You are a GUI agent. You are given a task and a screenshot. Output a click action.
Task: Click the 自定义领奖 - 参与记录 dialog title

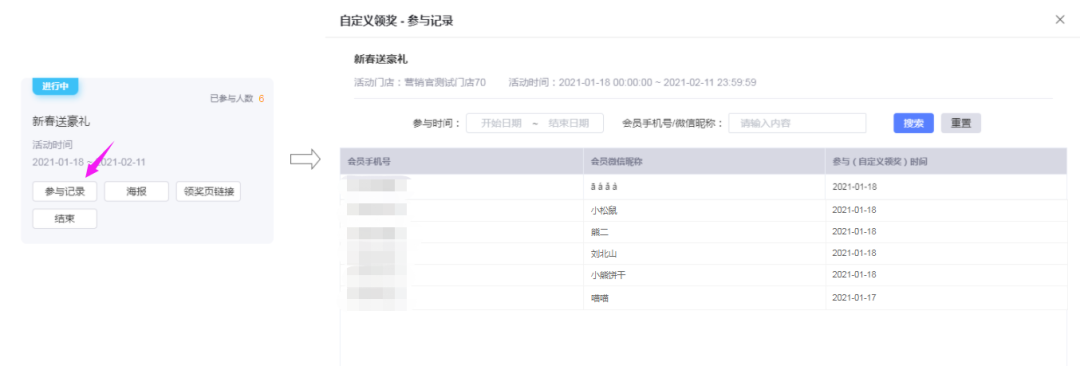tap(397, 21)
